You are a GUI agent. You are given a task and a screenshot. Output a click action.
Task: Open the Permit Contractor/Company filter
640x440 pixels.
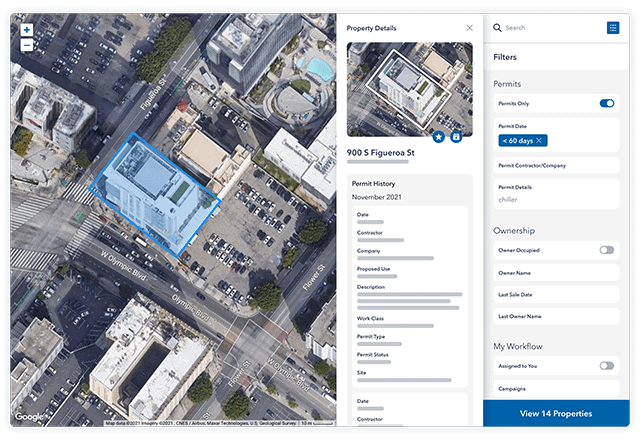(x=556, y=165)
